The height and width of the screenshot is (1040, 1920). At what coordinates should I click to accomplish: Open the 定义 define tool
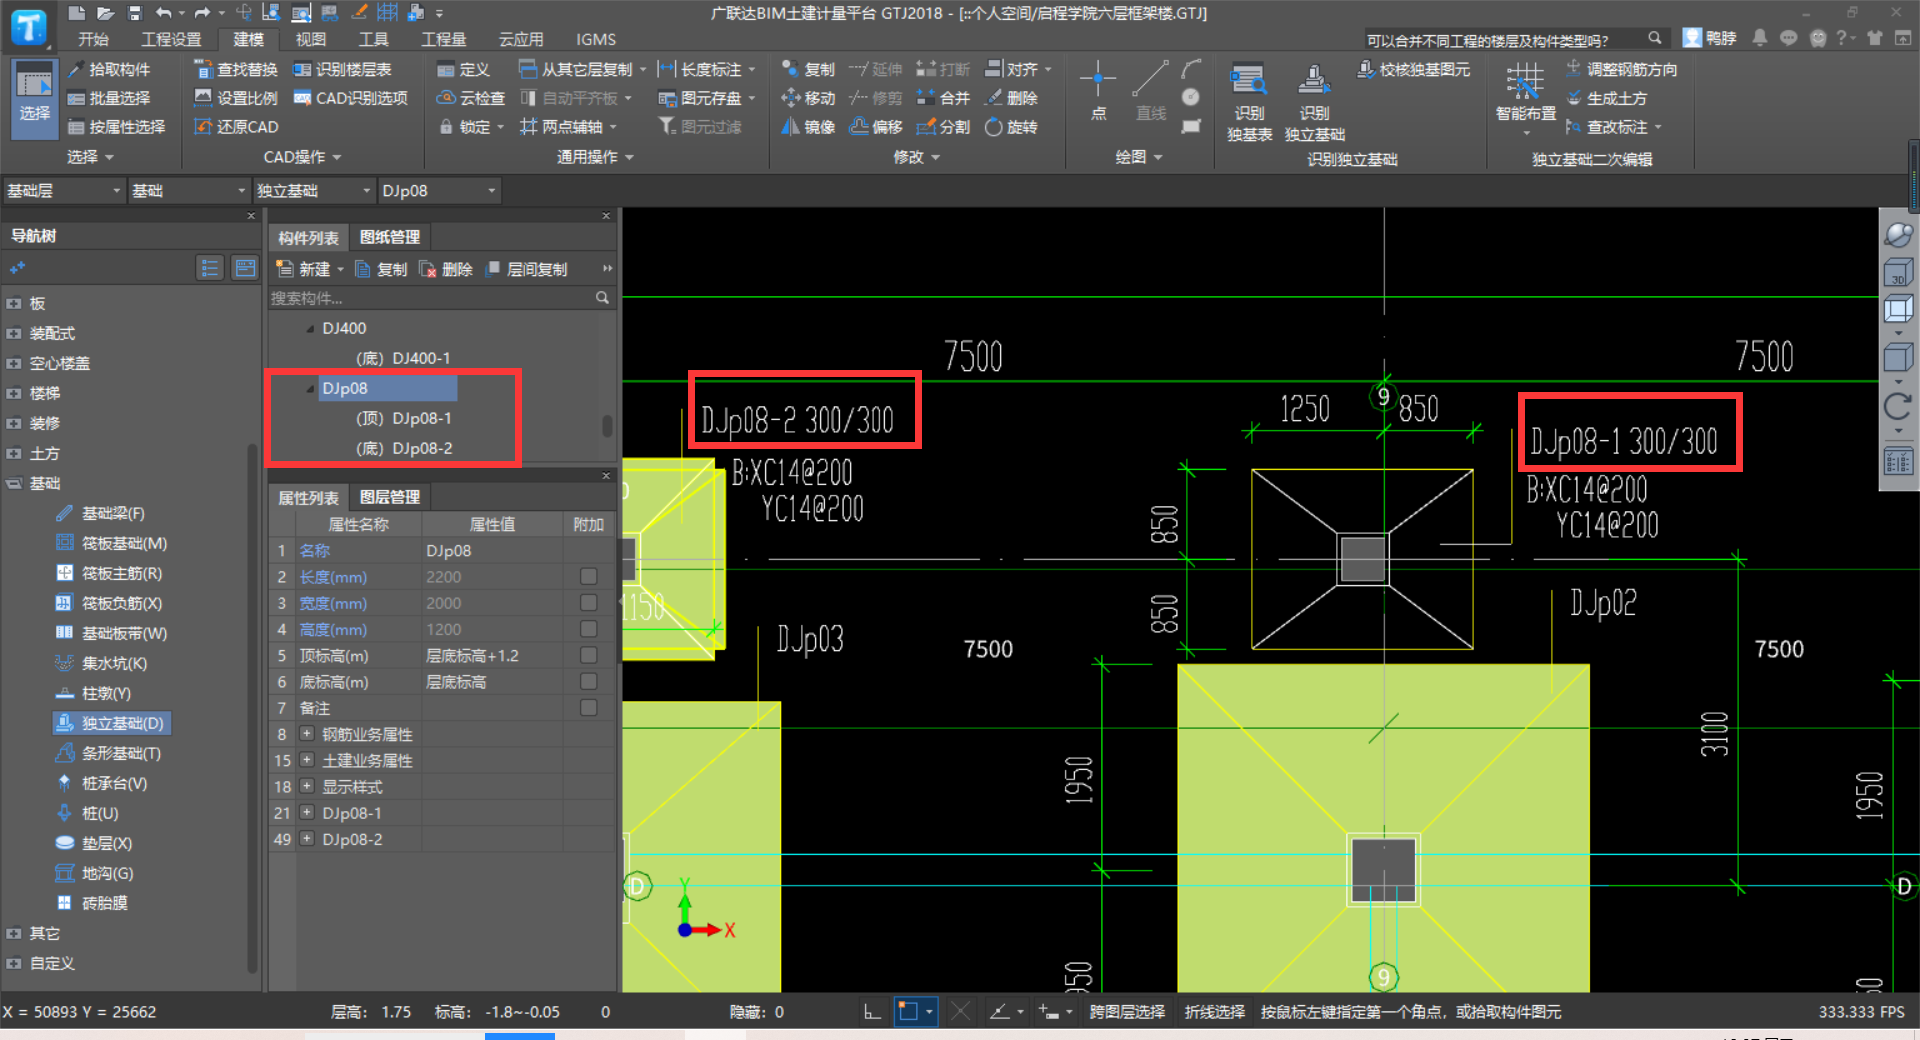tap(463, 69)
